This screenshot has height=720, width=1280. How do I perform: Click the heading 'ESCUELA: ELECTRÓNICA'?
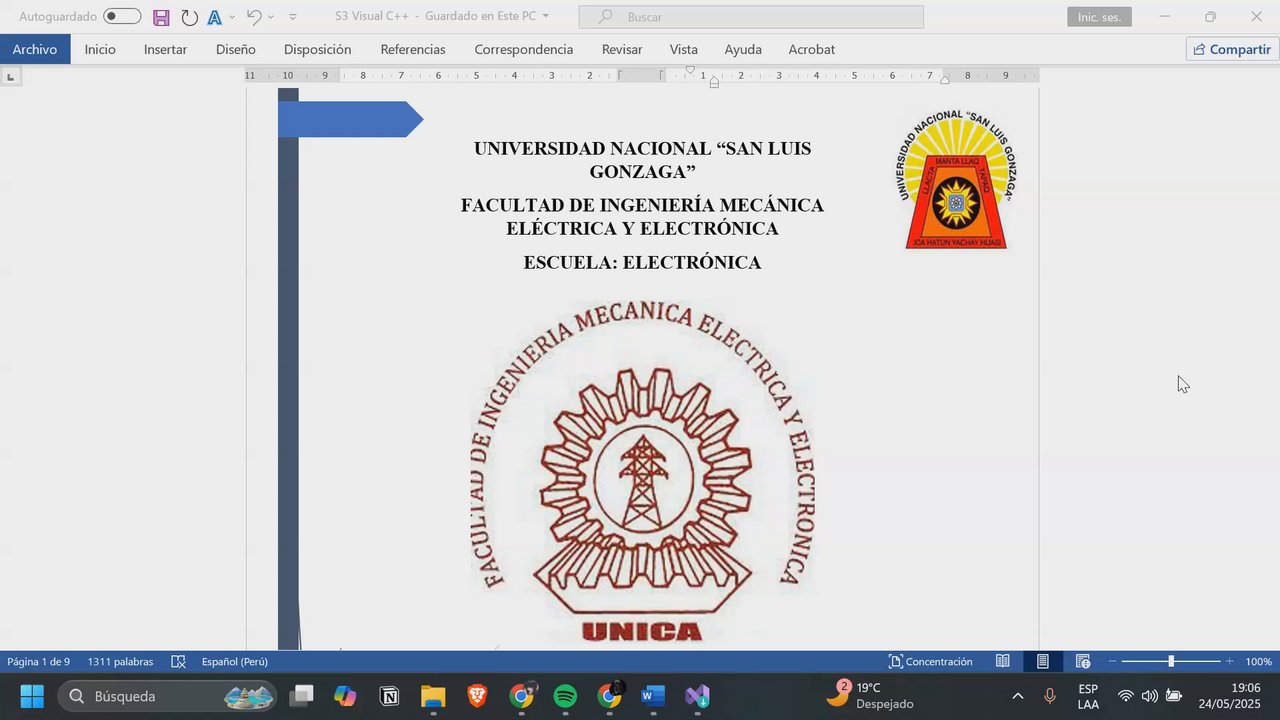point(642,262)
